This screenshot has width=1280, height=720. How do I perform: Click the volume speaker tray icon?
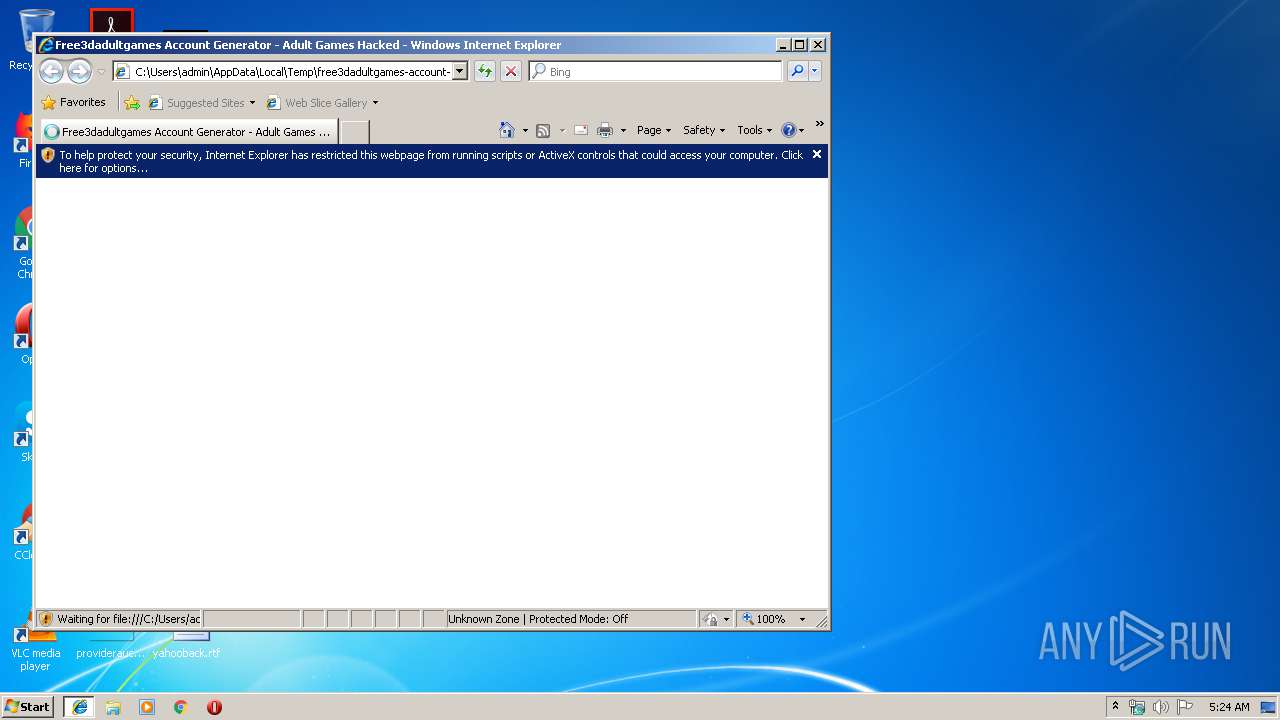click(1161, 707)
